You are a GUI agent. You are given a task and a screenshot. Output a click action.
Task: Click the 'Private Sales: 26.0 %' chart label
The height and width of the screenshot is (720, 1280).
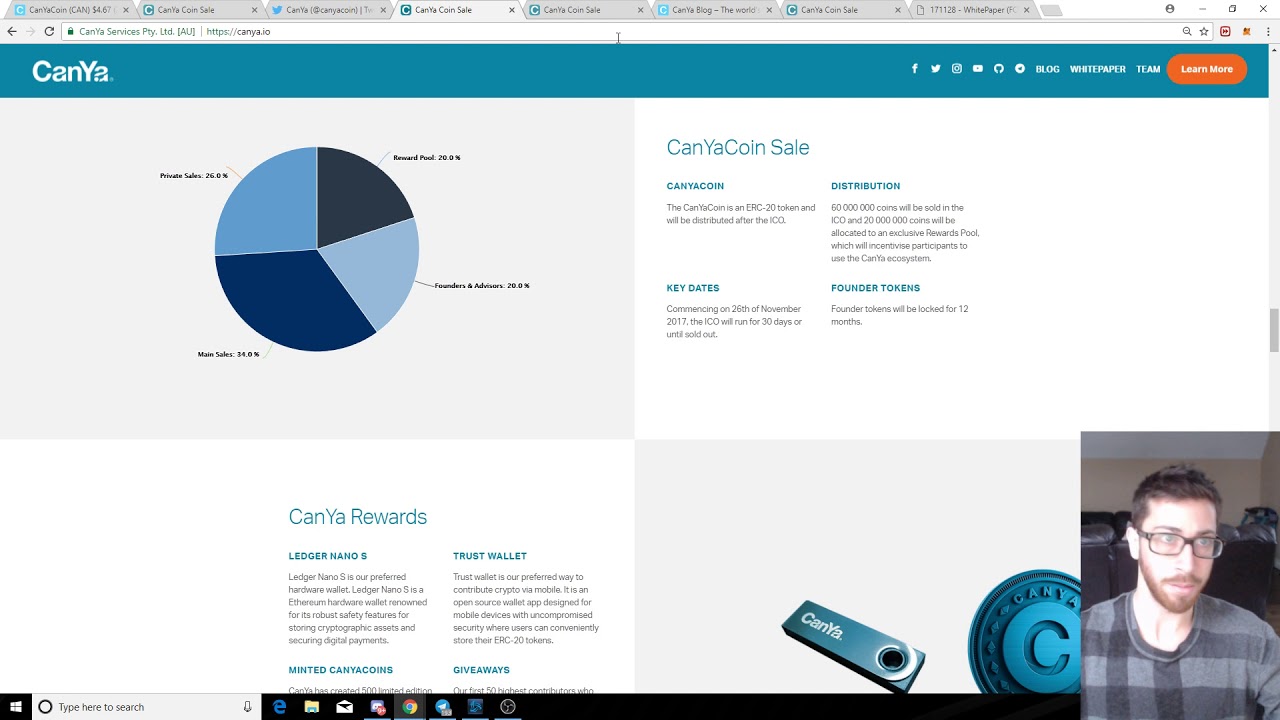pyautogui.click(x=194, y=176)
